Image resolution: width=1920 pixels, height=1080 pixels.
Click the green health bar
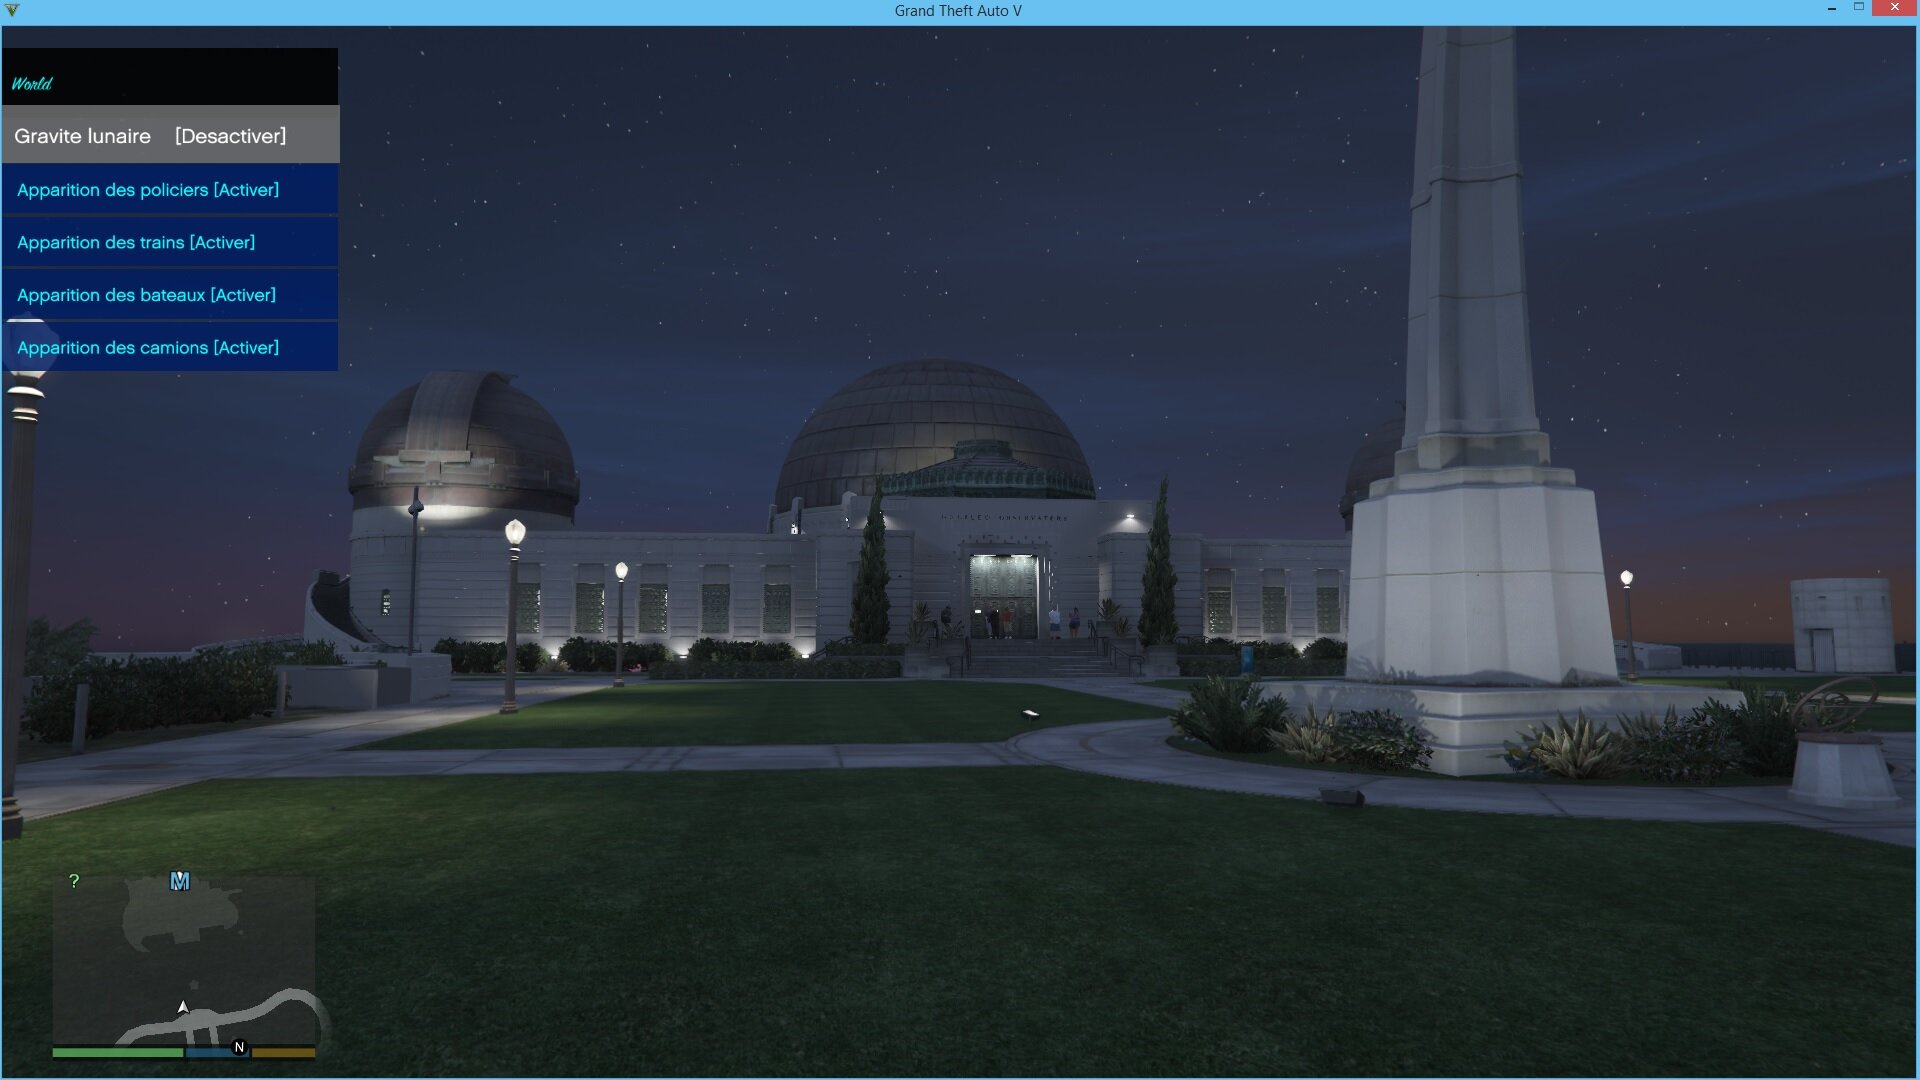click(117, 1052)
